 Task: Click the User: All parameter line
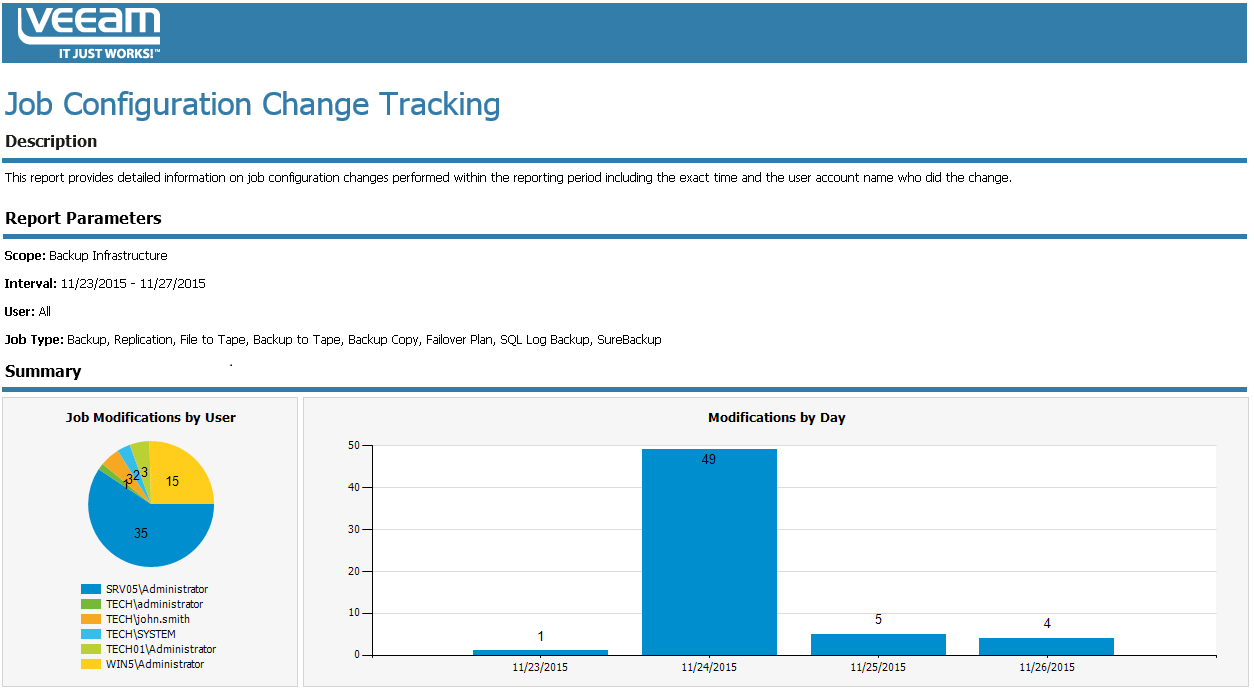pos(28,312)
